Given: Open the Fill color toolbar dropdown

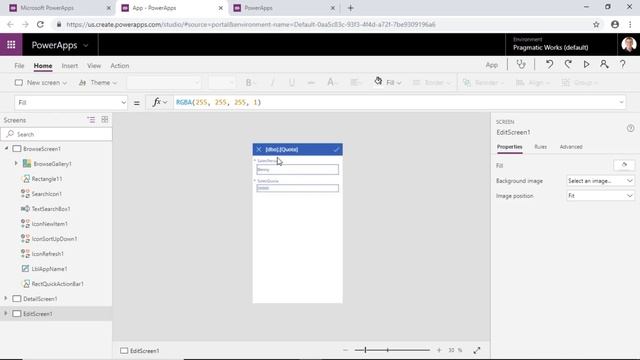Looking at the screenshot, I should [387, 82].
